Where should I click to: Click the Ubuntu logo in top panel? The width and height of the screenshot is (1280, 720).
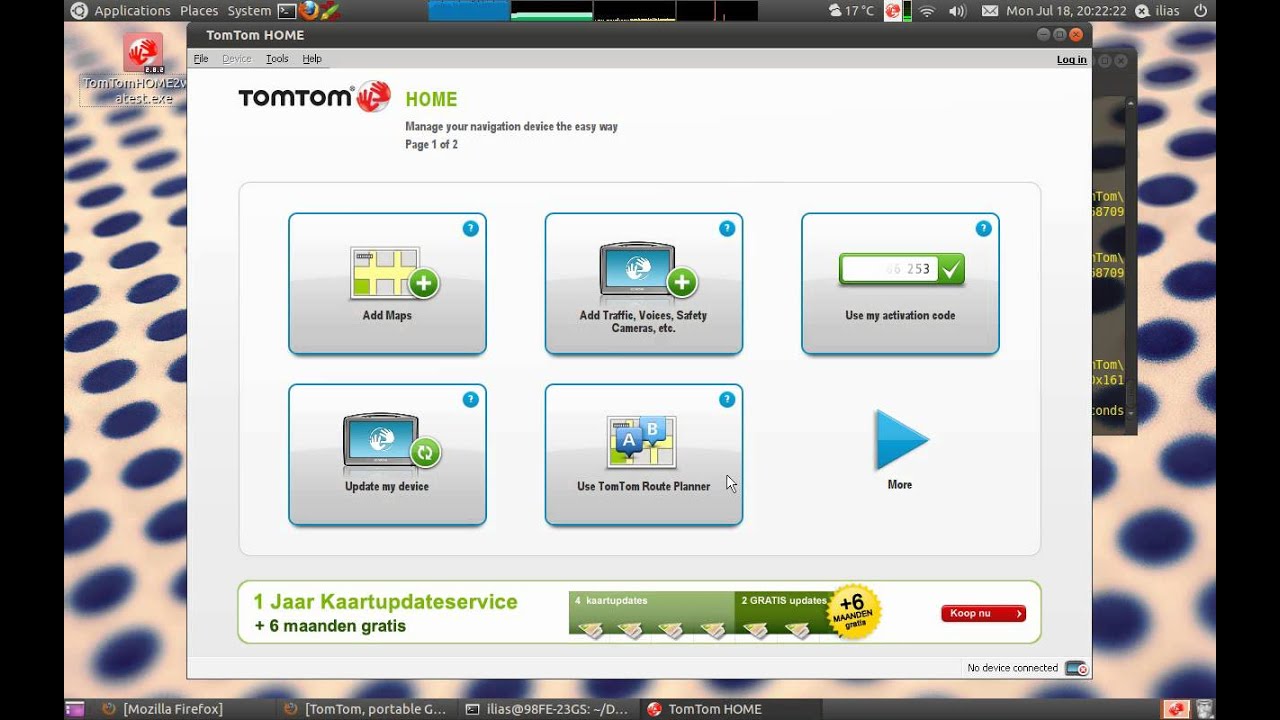coord(78,11)
